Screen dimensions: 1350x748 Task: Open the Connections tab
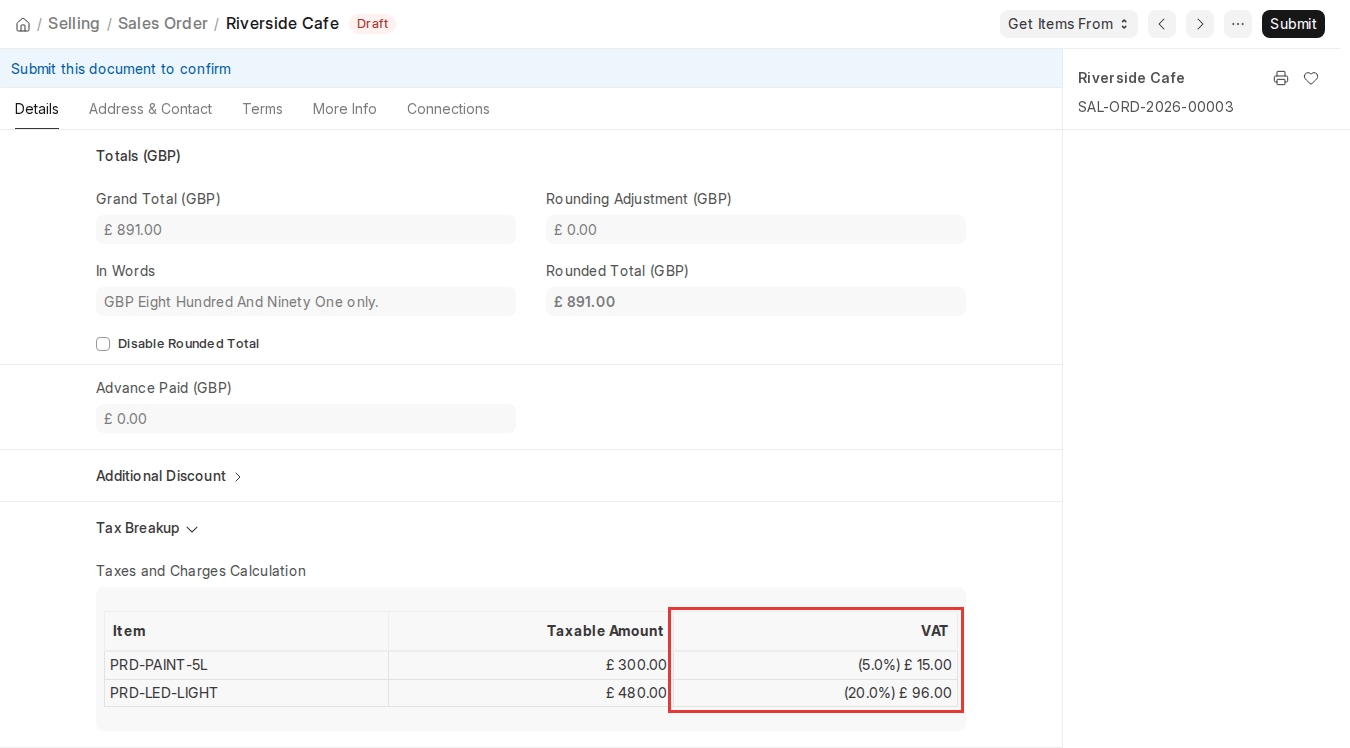tap(448, 109)
